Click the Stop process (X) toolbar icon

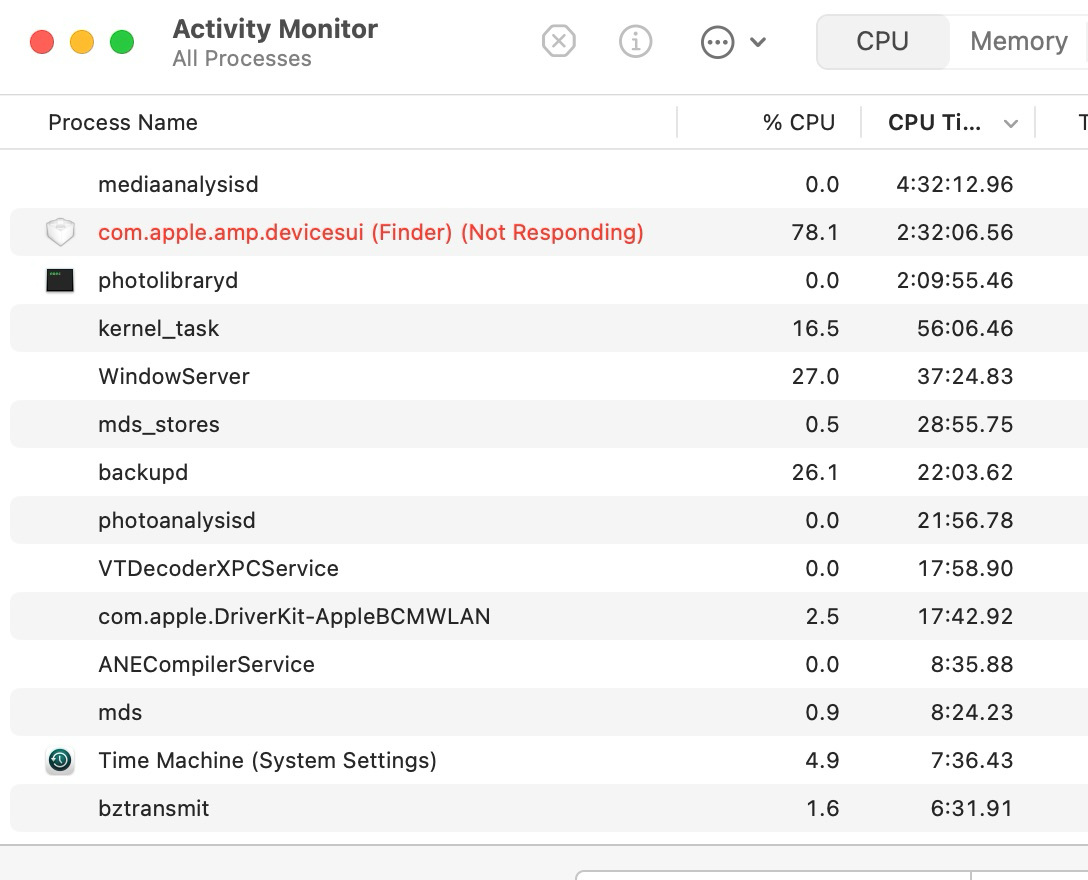click(559, 41)
